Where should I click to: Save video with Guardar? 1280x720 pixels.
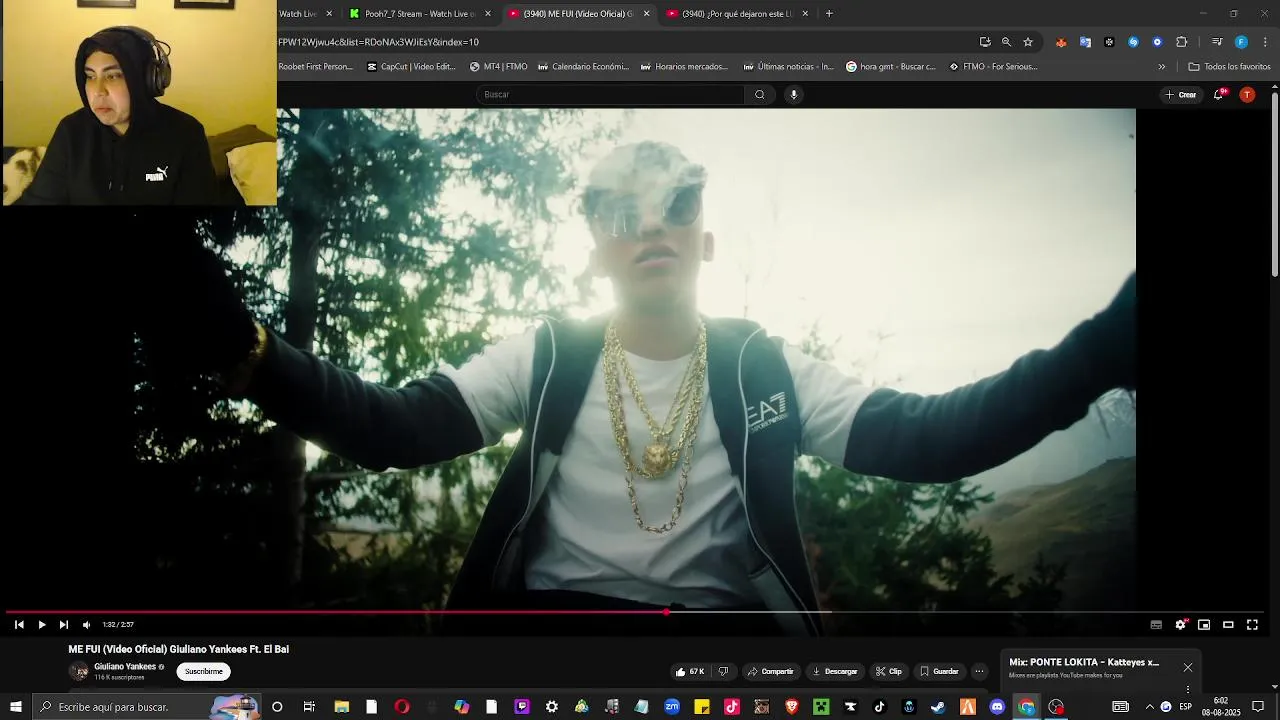coord(939,672)
